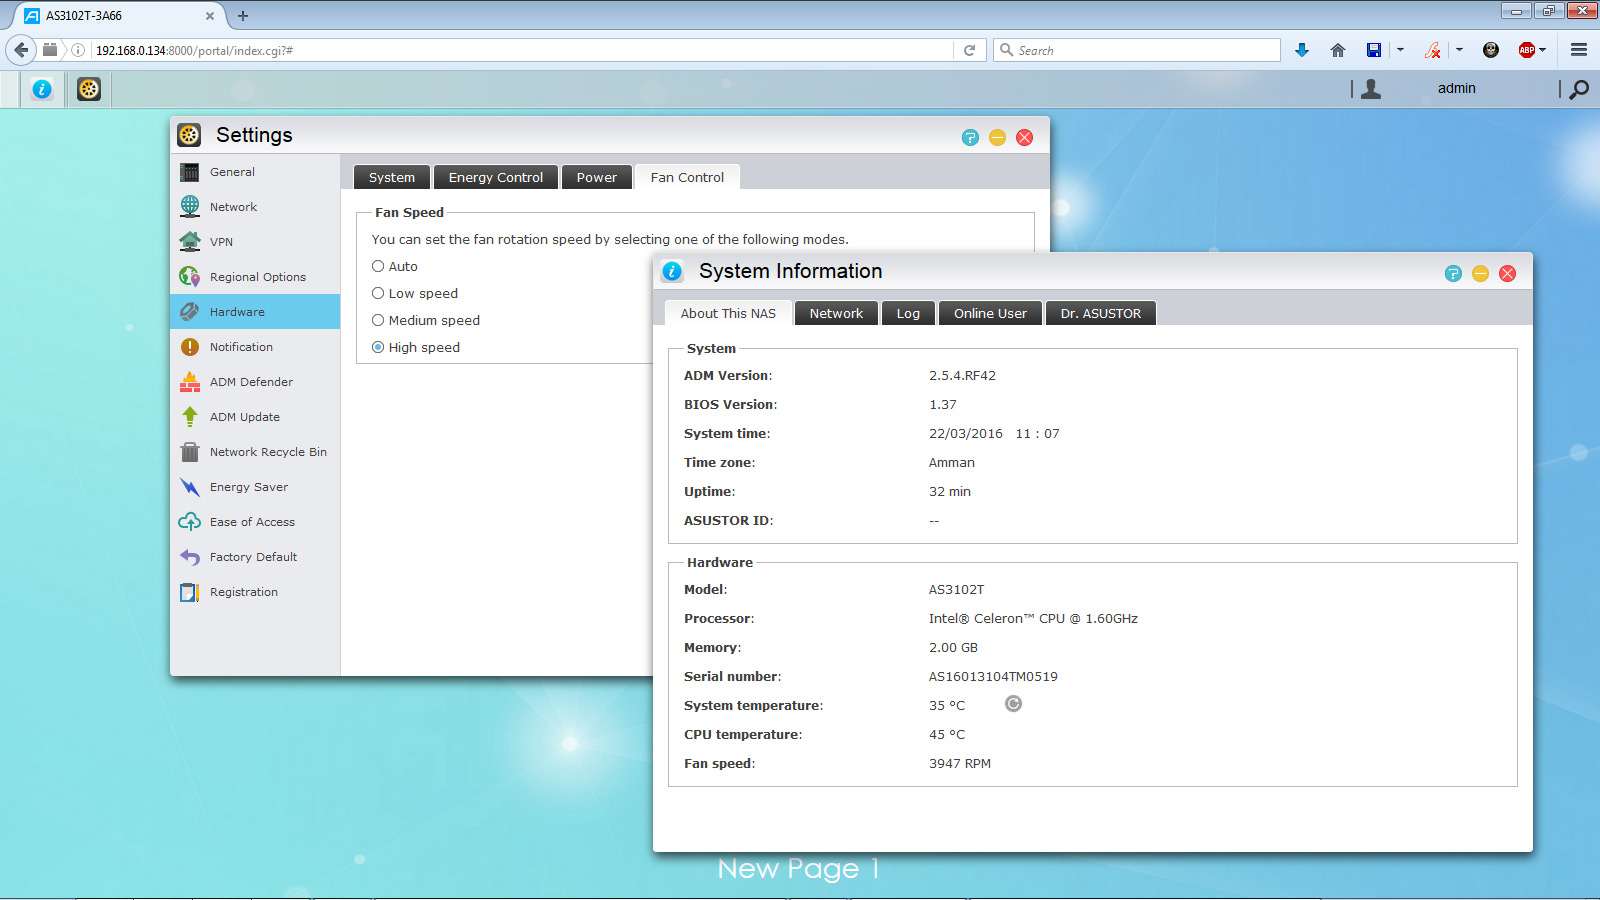
Task: Expand the dropdown beside the floppy disk icon
Action: (x=1400, y=50)
